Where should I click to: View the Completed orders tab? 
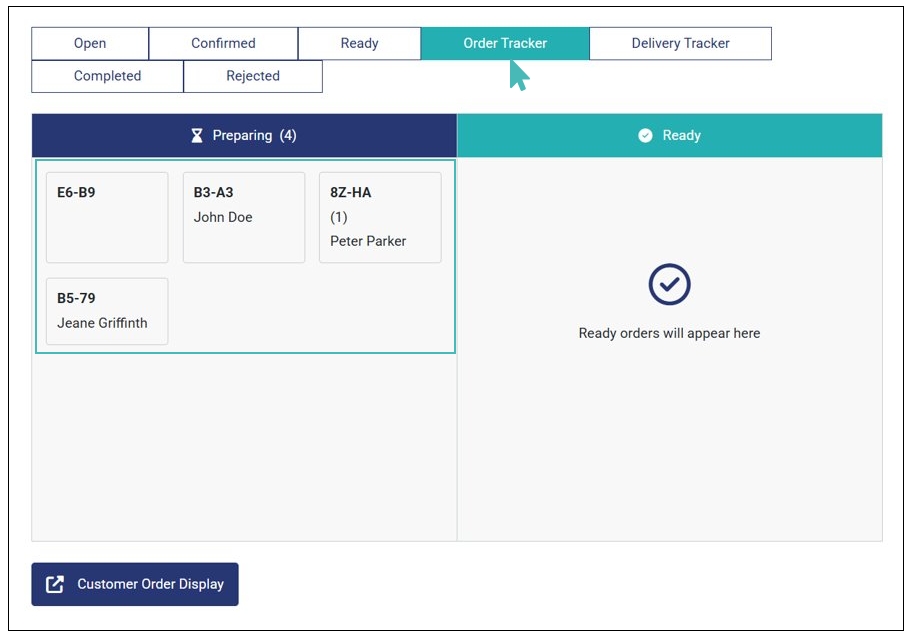click(x=107, y=76)
